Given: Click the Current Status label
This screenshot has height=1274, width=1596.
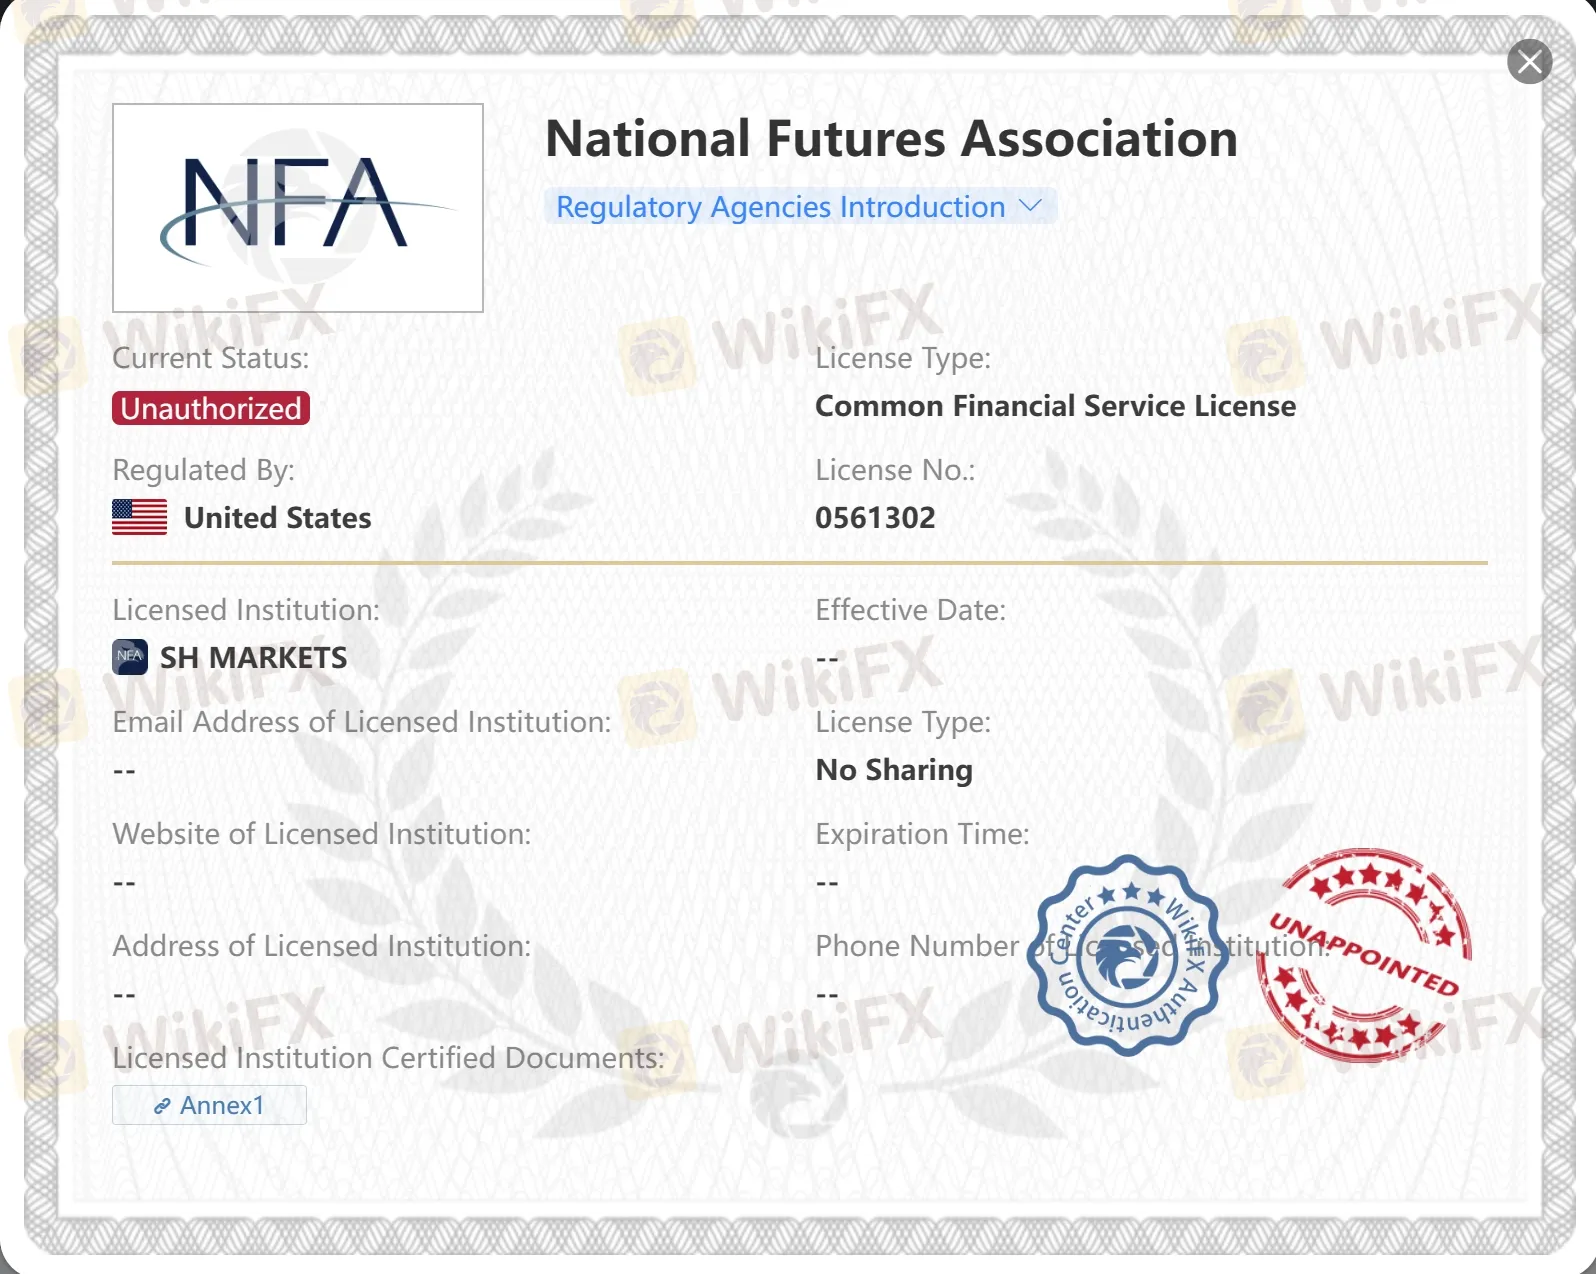Looking at the screenshot, I should coord(211,358).
